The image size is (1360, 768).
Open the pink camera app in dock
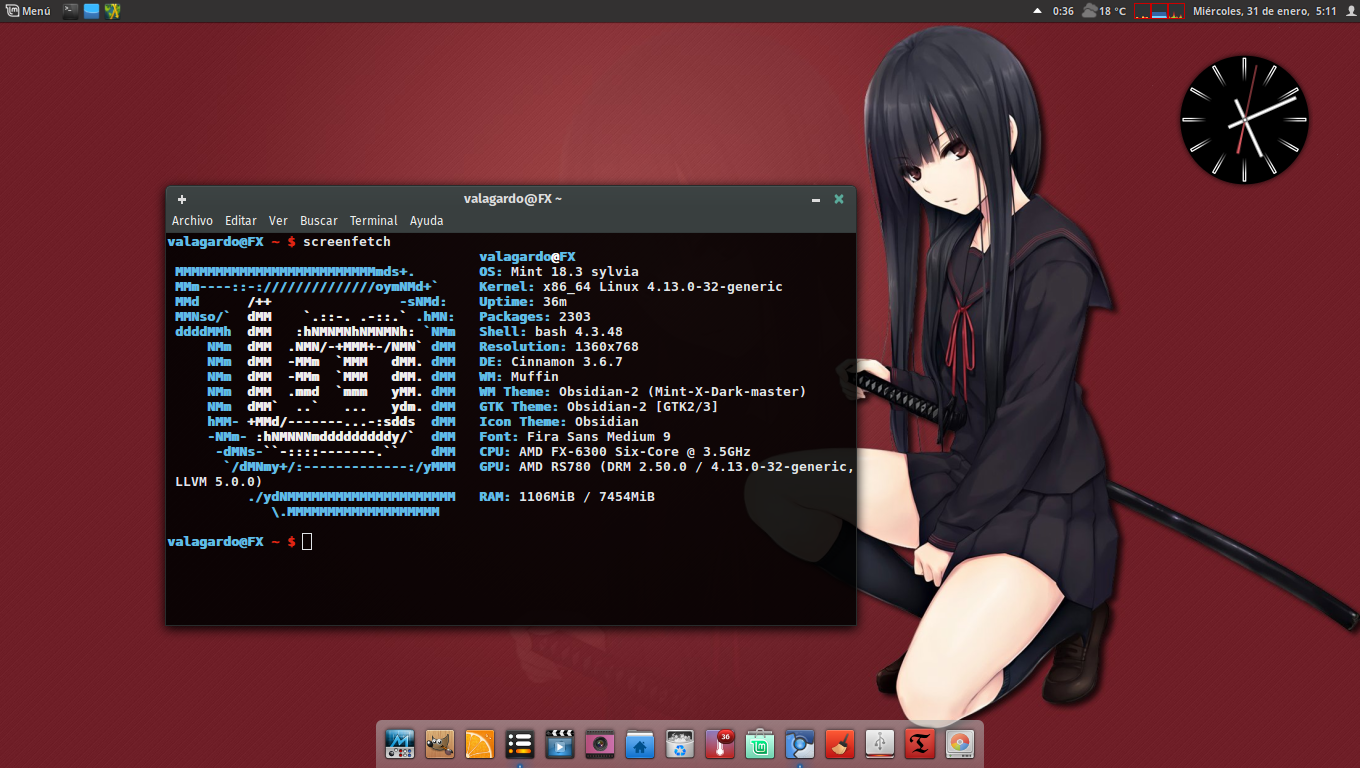tap(600, 744)
